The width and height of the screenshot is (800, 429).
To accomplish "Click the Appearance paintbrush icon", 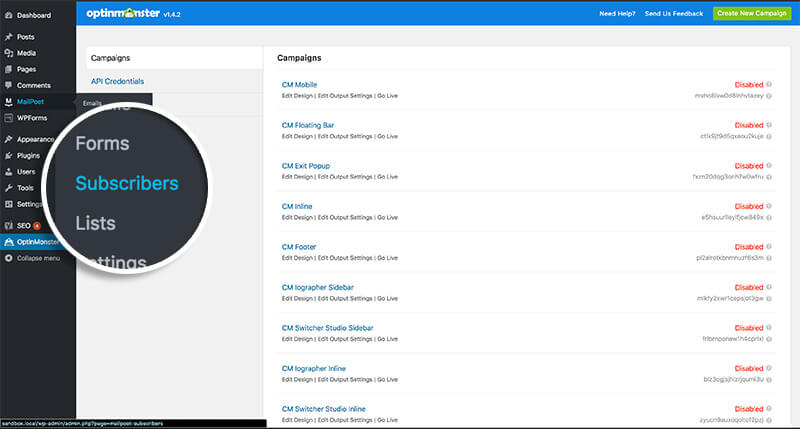I will coord(9,139).
